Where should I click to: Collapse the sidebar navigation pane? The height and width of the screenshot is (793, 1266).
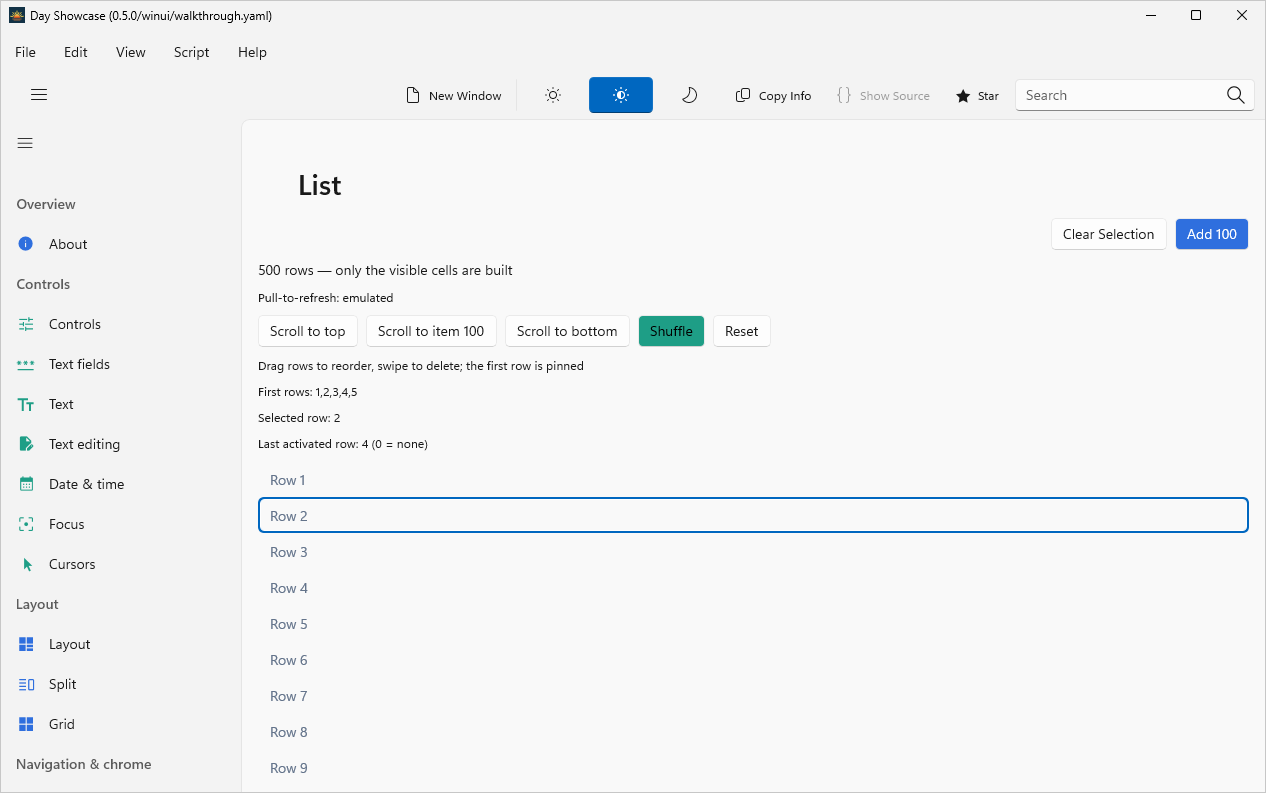[25, 143]
